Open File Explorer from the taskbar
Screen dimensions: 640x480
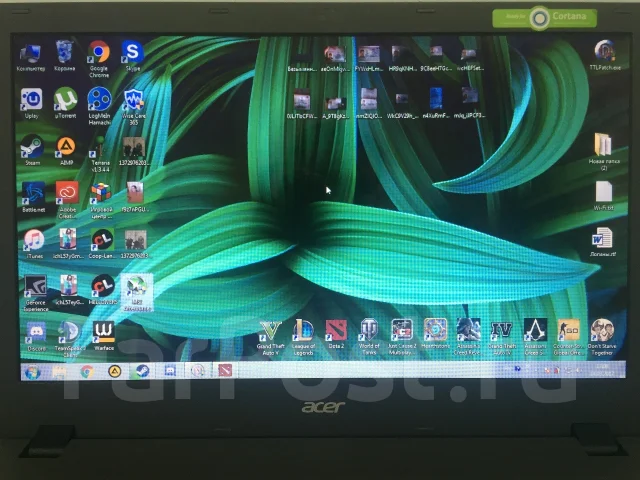59,372
